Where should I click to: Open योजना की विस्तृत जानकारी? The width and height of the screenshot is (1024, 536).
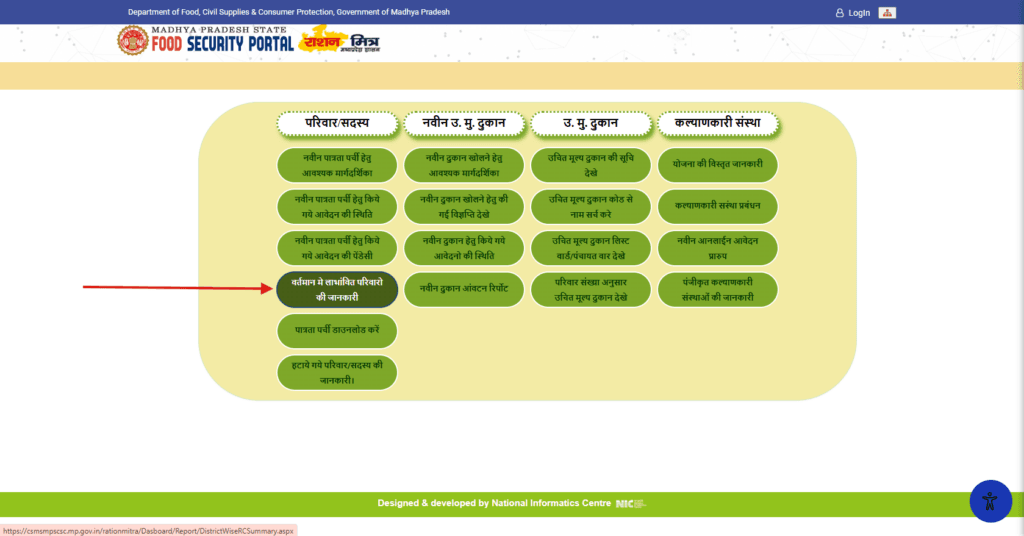pos(717,165)
